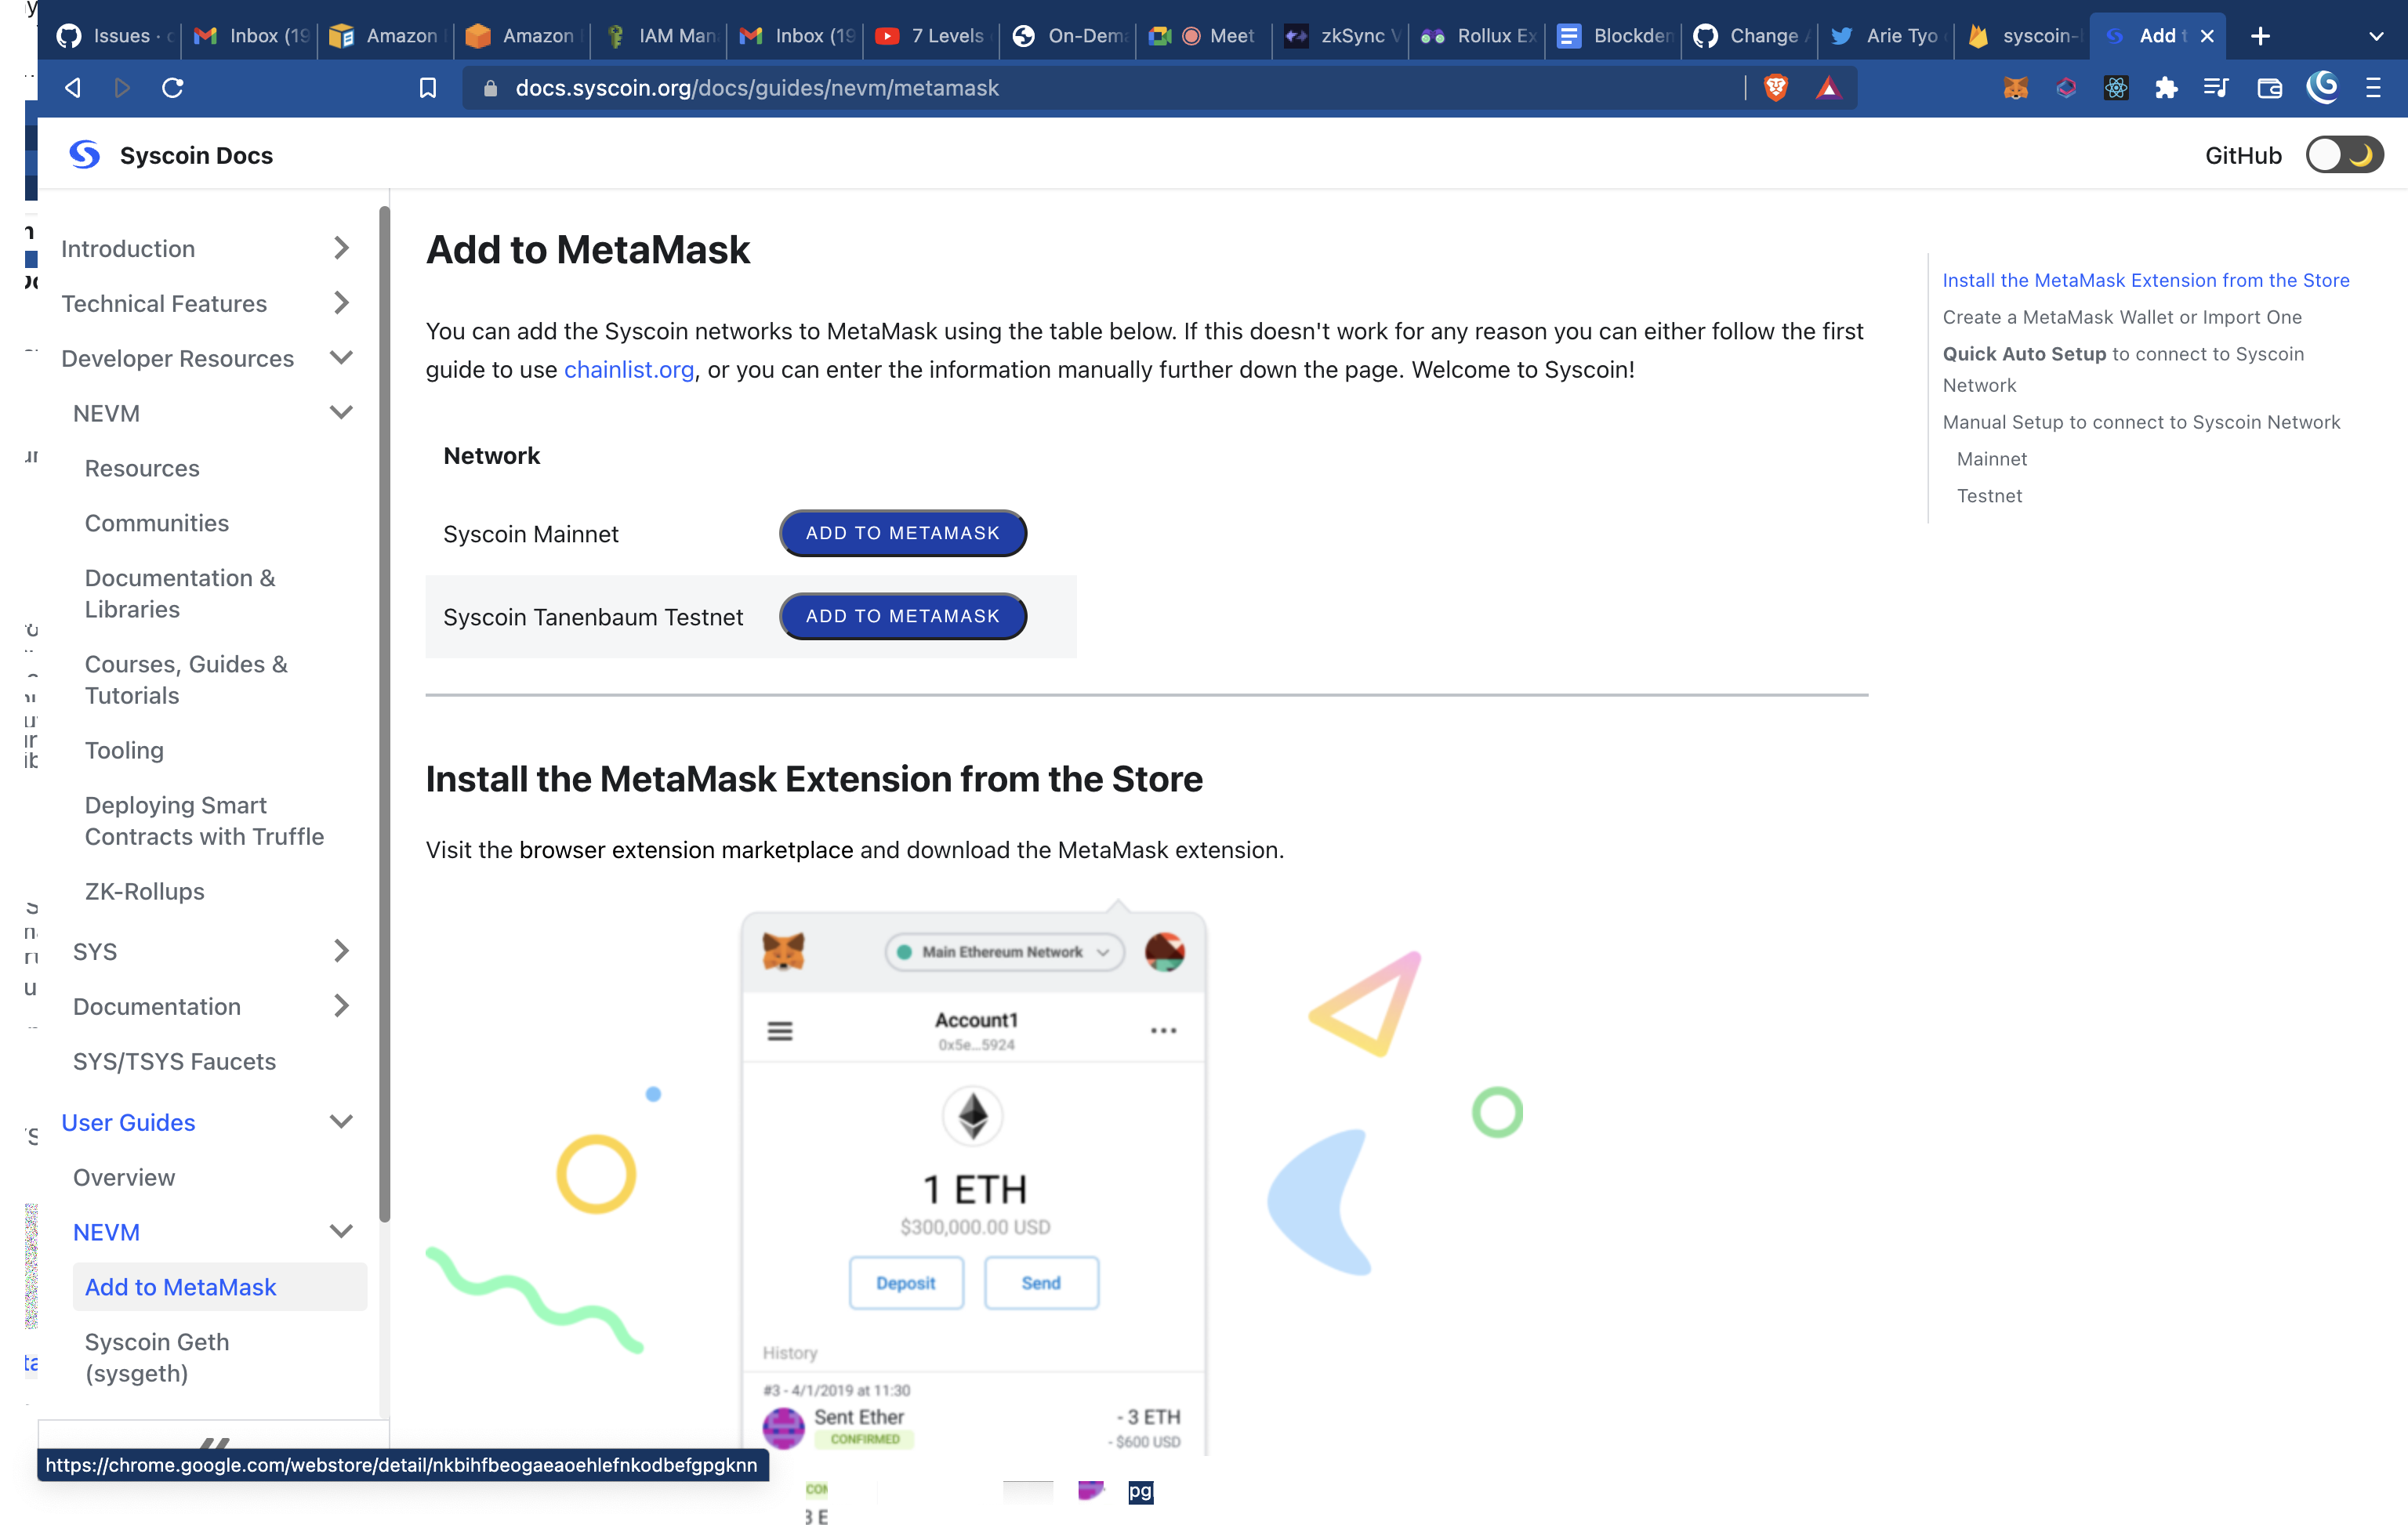The height and width of the screenshot is (1525, 2408).
Task: Click the Syscoin Docs logo
Action: tap(85, 155)
